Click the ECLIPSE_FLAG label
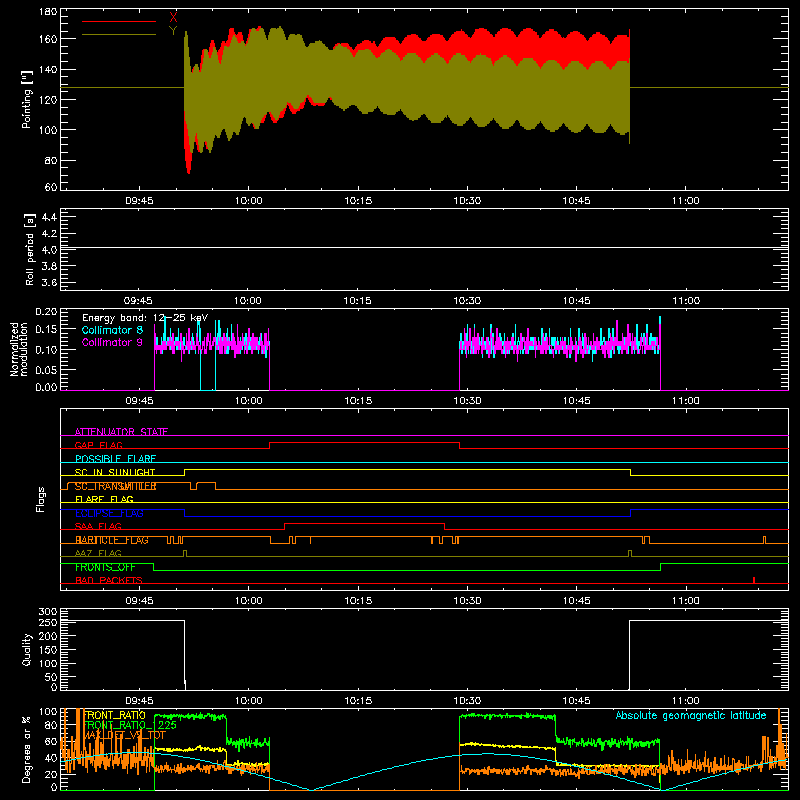This screenshot has width=800, height=800. (109, 513)
